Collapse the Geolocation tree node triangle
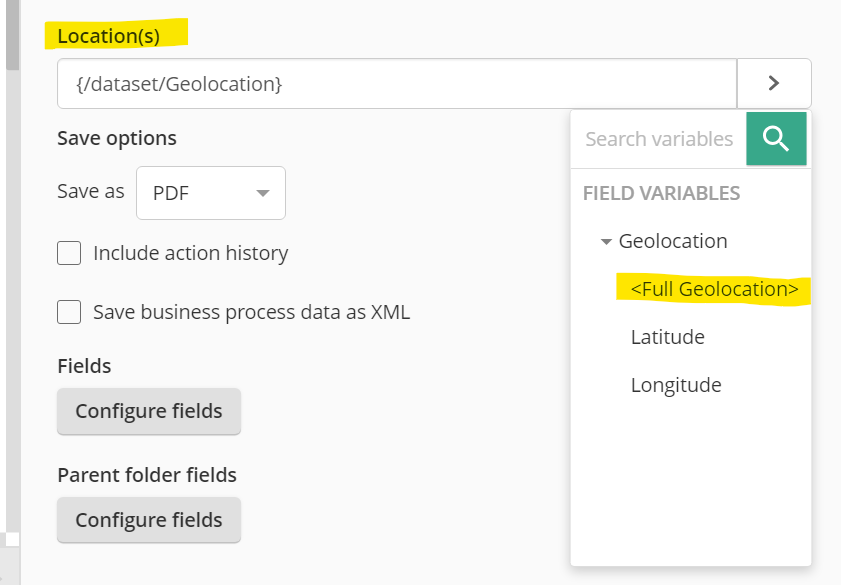The width and height of the screenshot is (841, 585). point(606,242)
